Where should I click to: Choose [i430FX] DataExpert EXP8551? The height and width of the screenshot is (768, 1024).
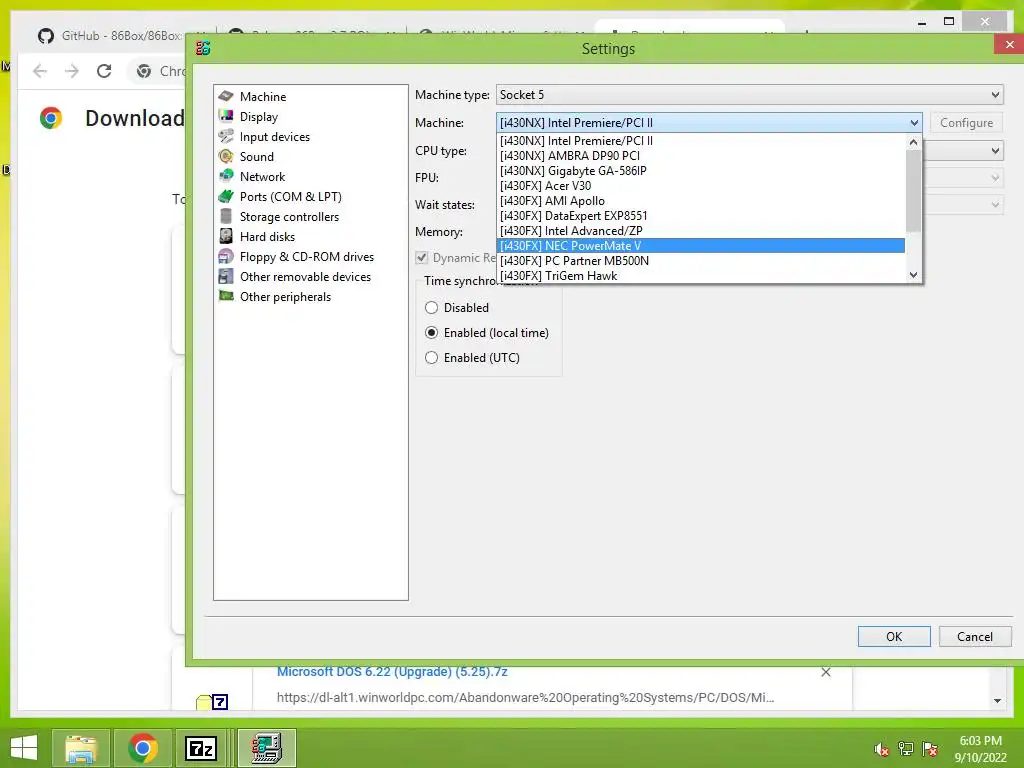[x=701, y=216]
